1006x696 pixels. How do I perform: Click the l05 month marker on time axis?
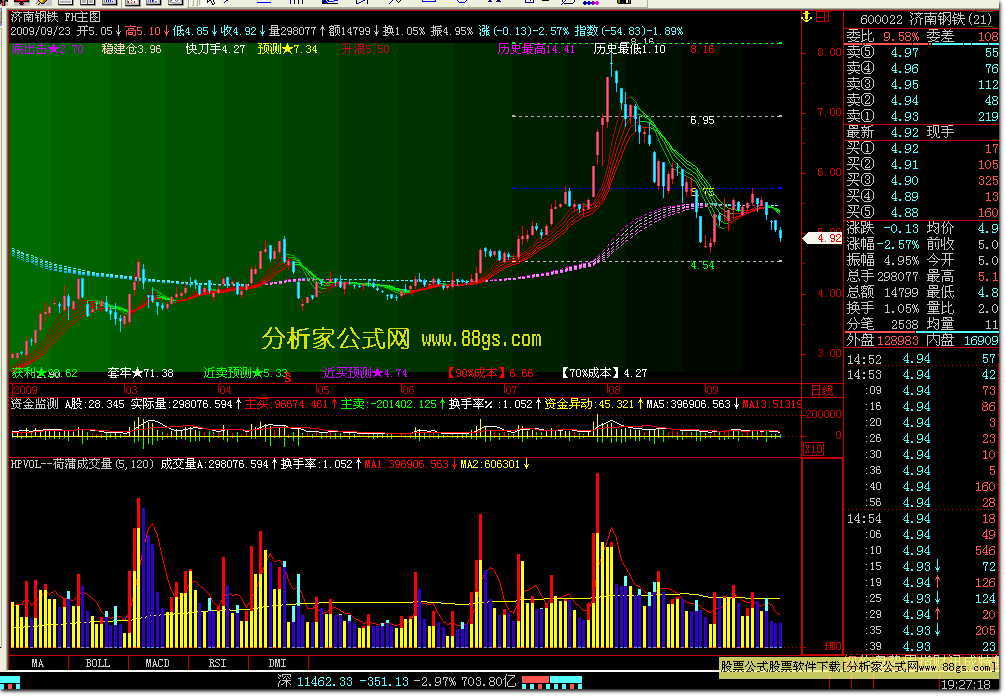tap(322, 390)
